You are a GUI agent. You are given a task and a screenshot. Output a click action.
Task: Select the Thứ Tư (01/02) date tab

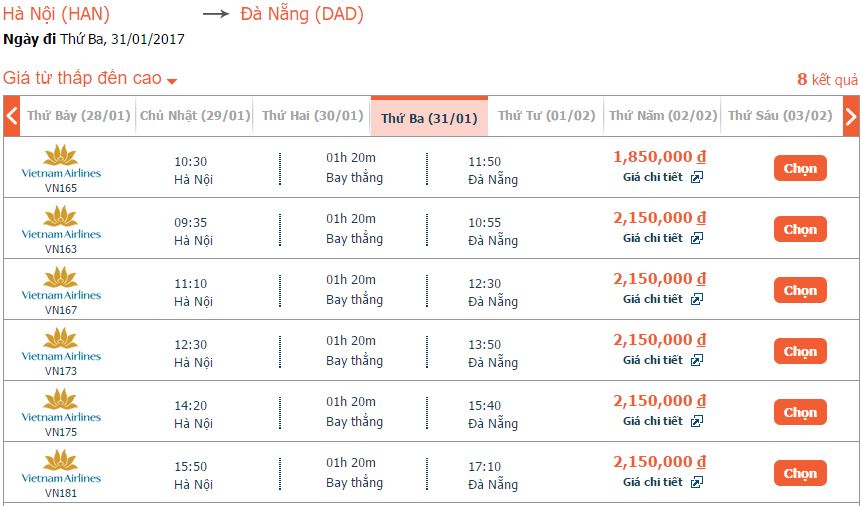[x=547, y=116]
